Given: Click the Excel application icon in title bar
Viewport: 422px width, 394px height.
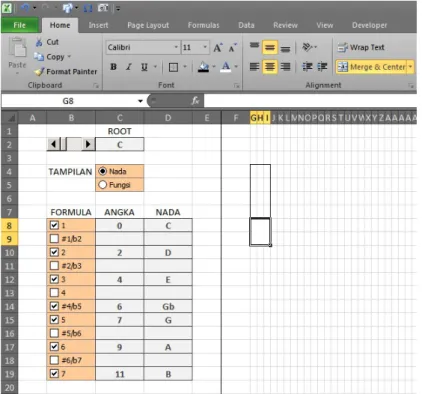Looking at the screenshot, I should [7, 8].
